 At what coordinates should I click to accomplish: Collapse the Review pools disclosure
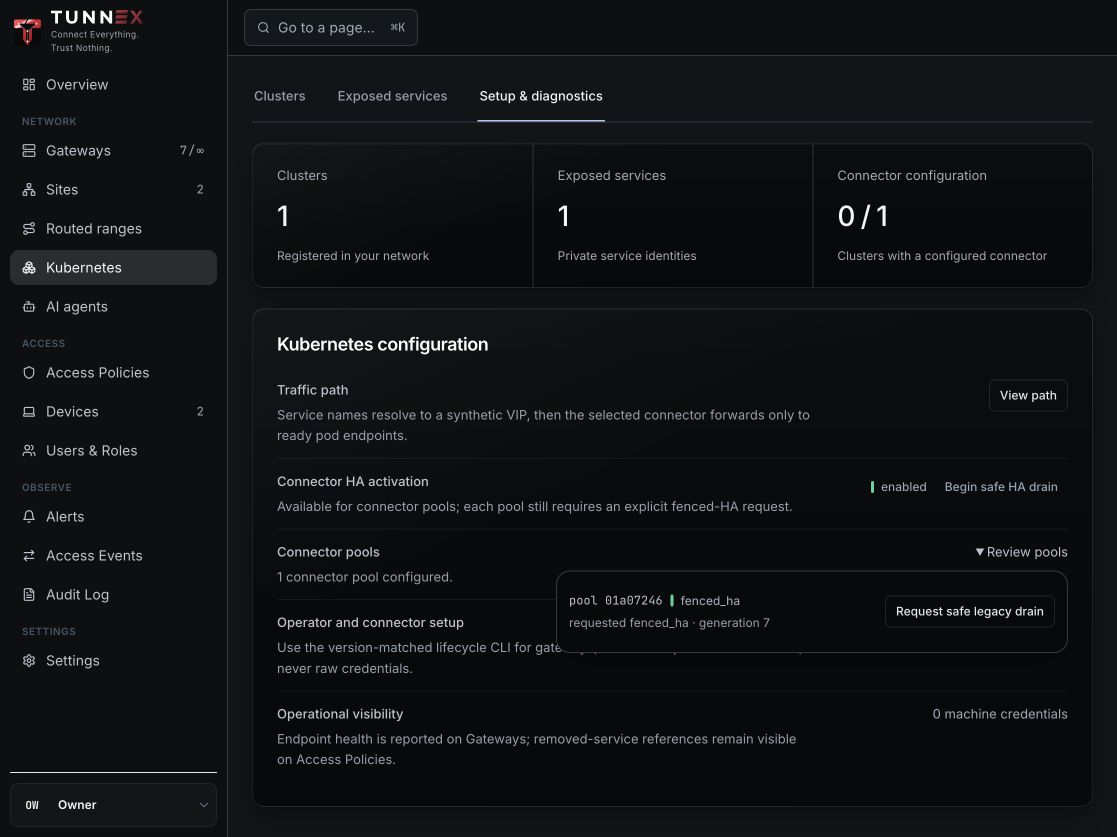[1021, 552]
